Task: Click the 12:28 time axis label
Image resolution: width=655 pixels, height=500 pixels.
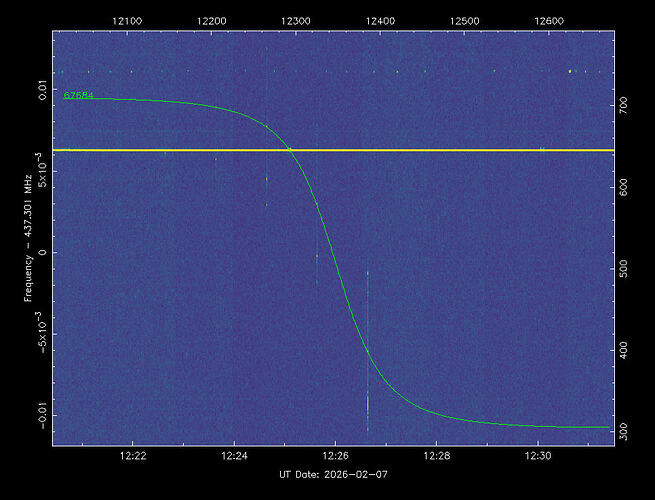Action: (437, 456)
